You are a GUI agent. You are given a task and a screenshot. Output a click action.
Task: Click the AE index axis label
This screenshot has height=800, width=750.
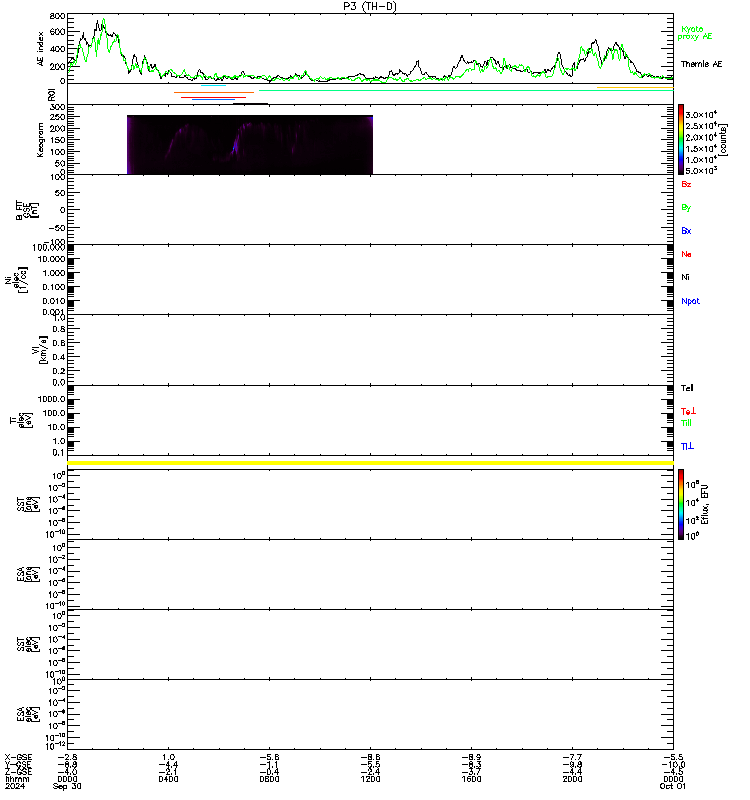tap(40, 48)
